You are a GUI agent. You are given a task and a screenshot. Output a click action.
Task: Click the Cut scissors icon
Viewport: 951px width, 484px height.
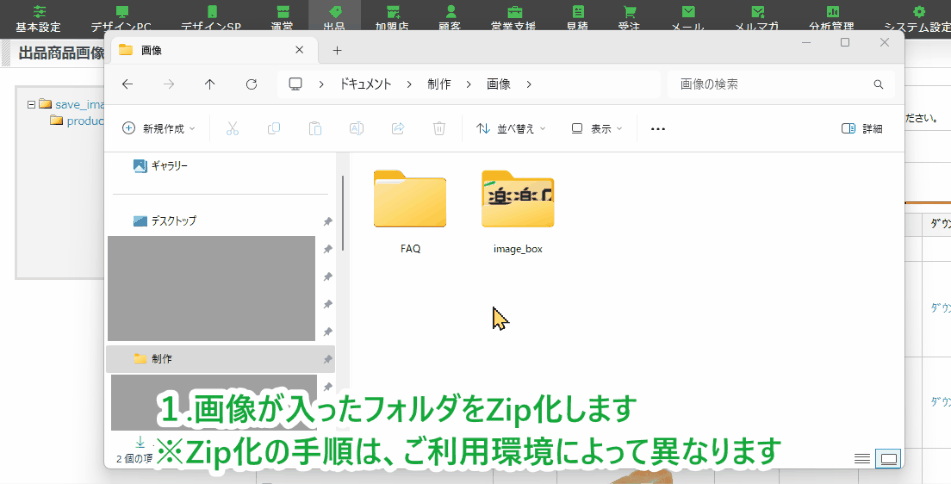pos(232,129)
